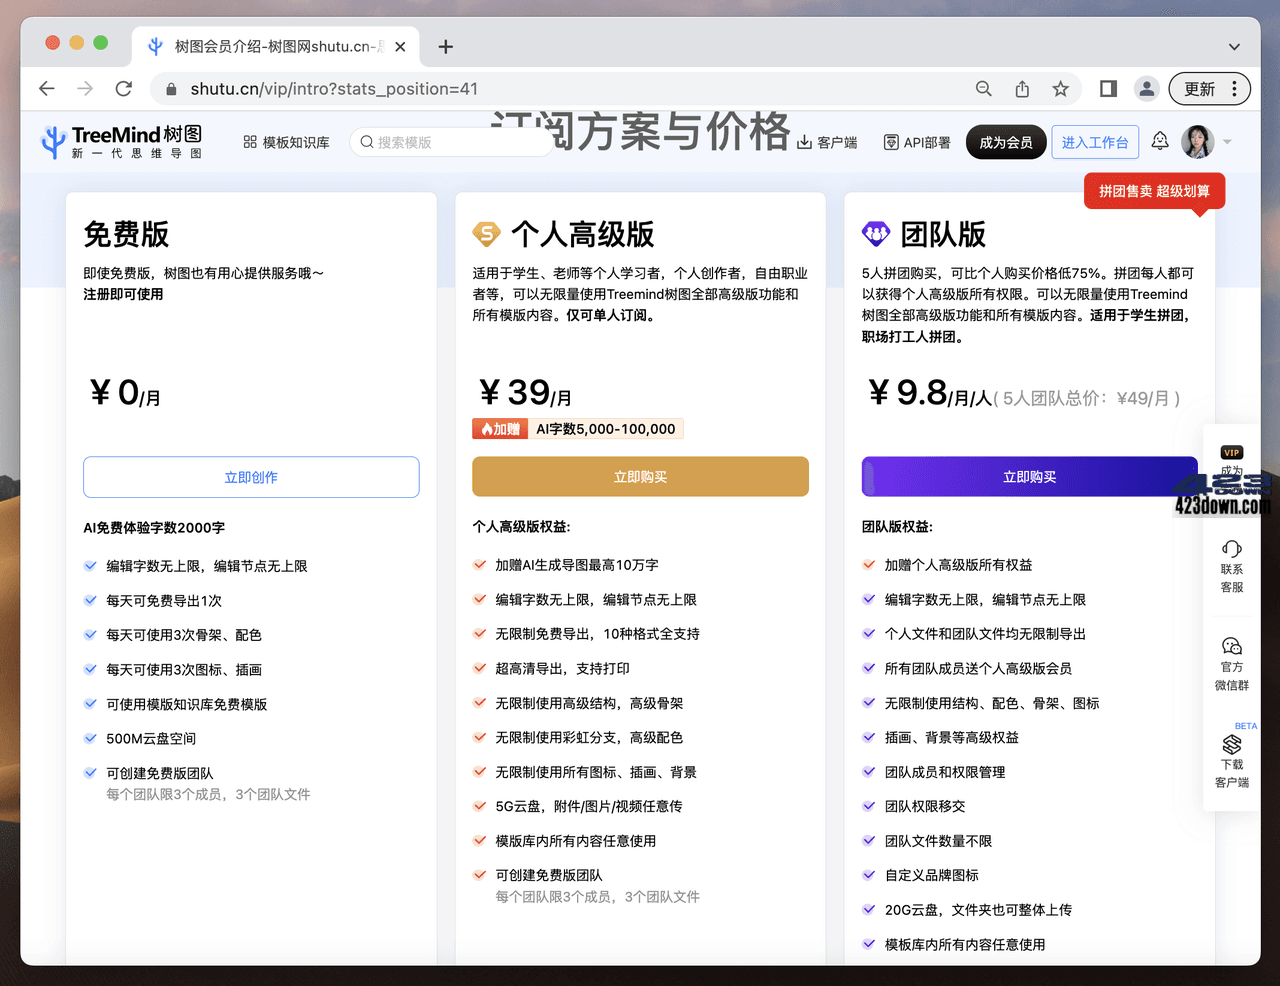The height and width of the screenshot is (986, 1280).
Task: Click the search magnifier in address bar
Action: [x=983, y=88]
